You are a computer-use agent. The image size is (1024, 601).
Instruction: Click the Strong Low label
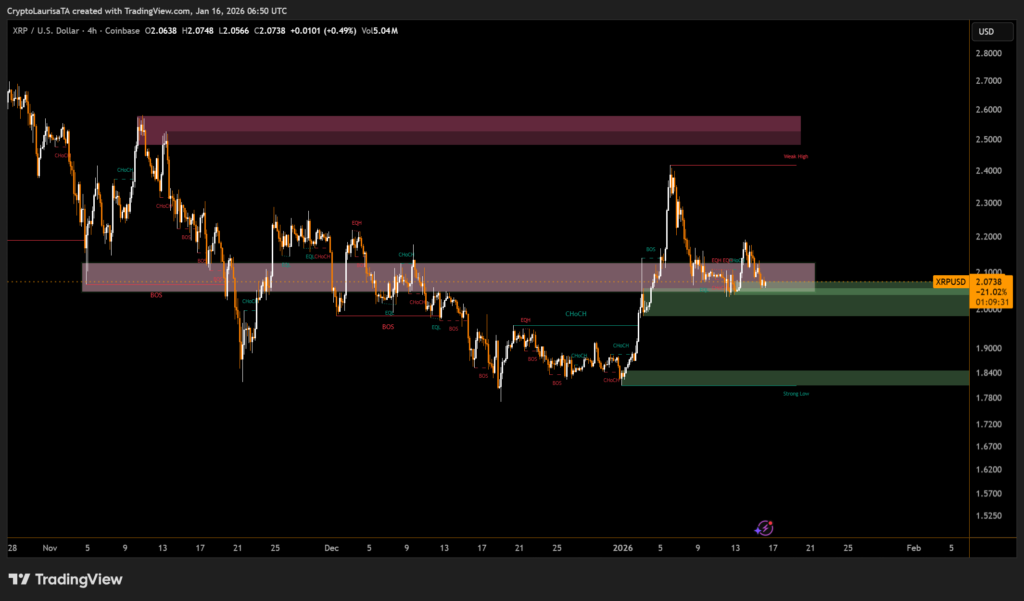pos(796,394)
